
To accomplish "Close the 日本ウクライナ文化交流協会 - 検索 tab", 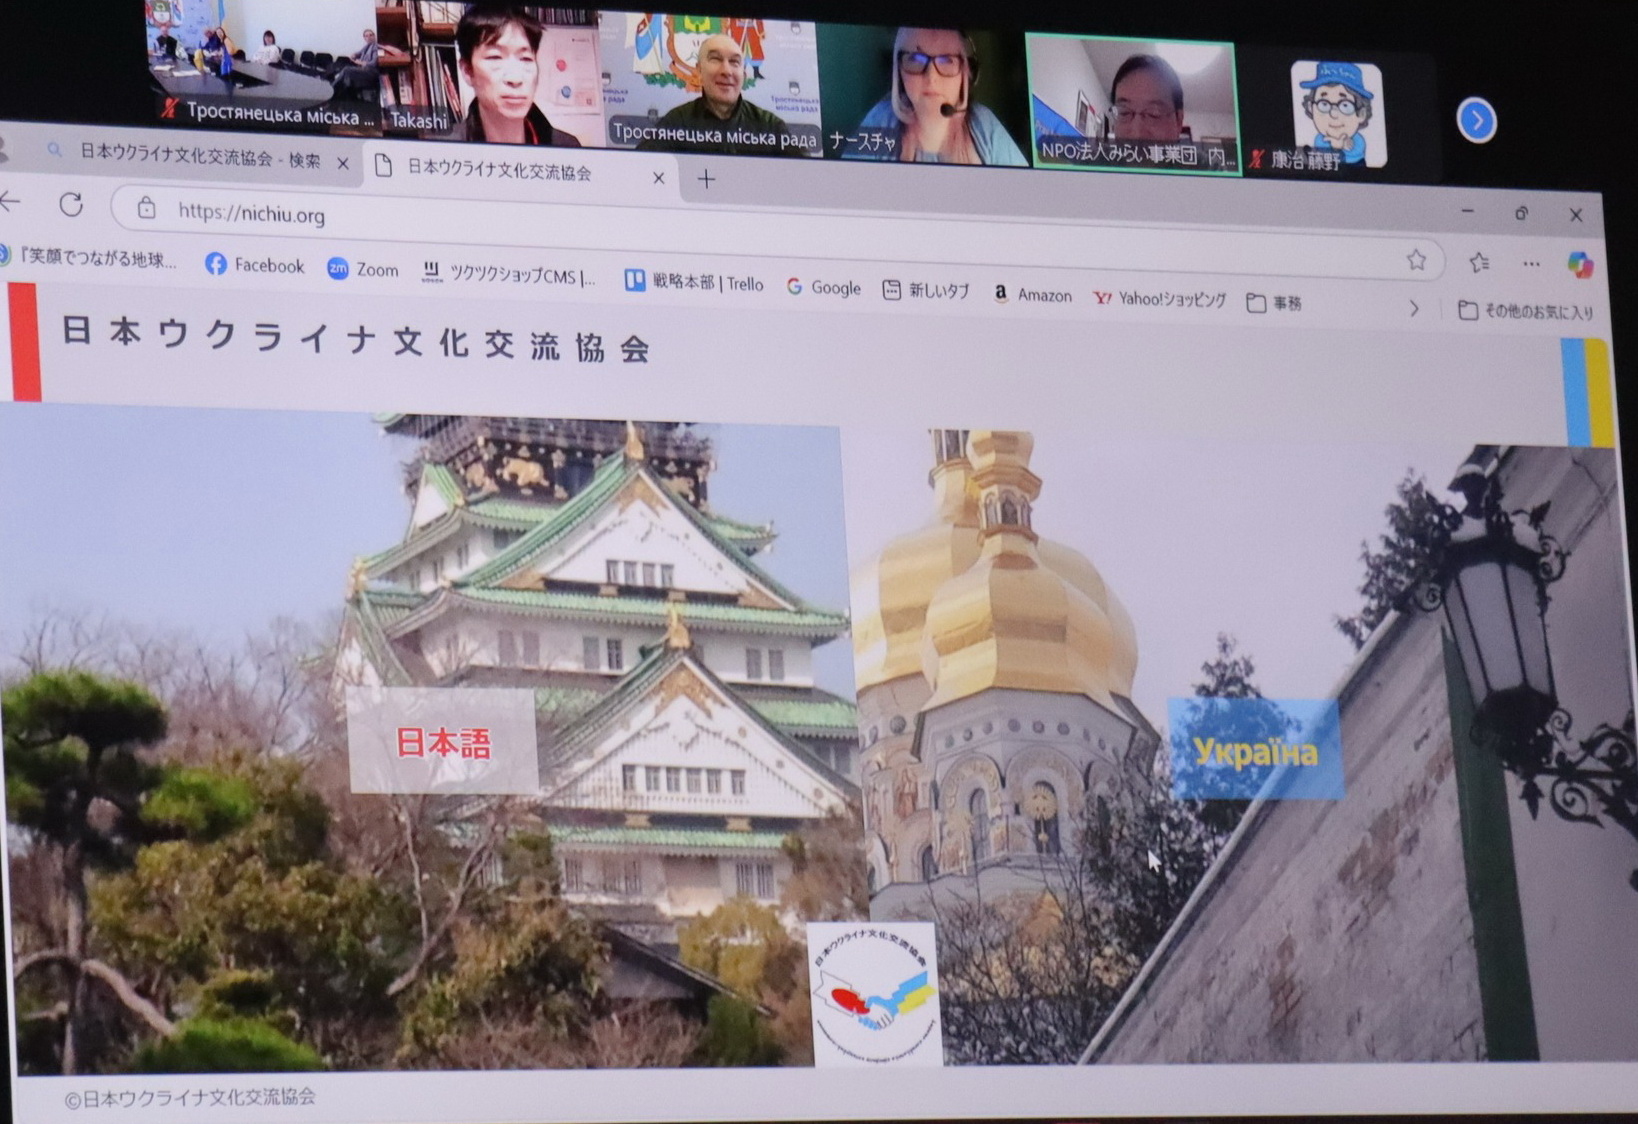I will [343, 162].
